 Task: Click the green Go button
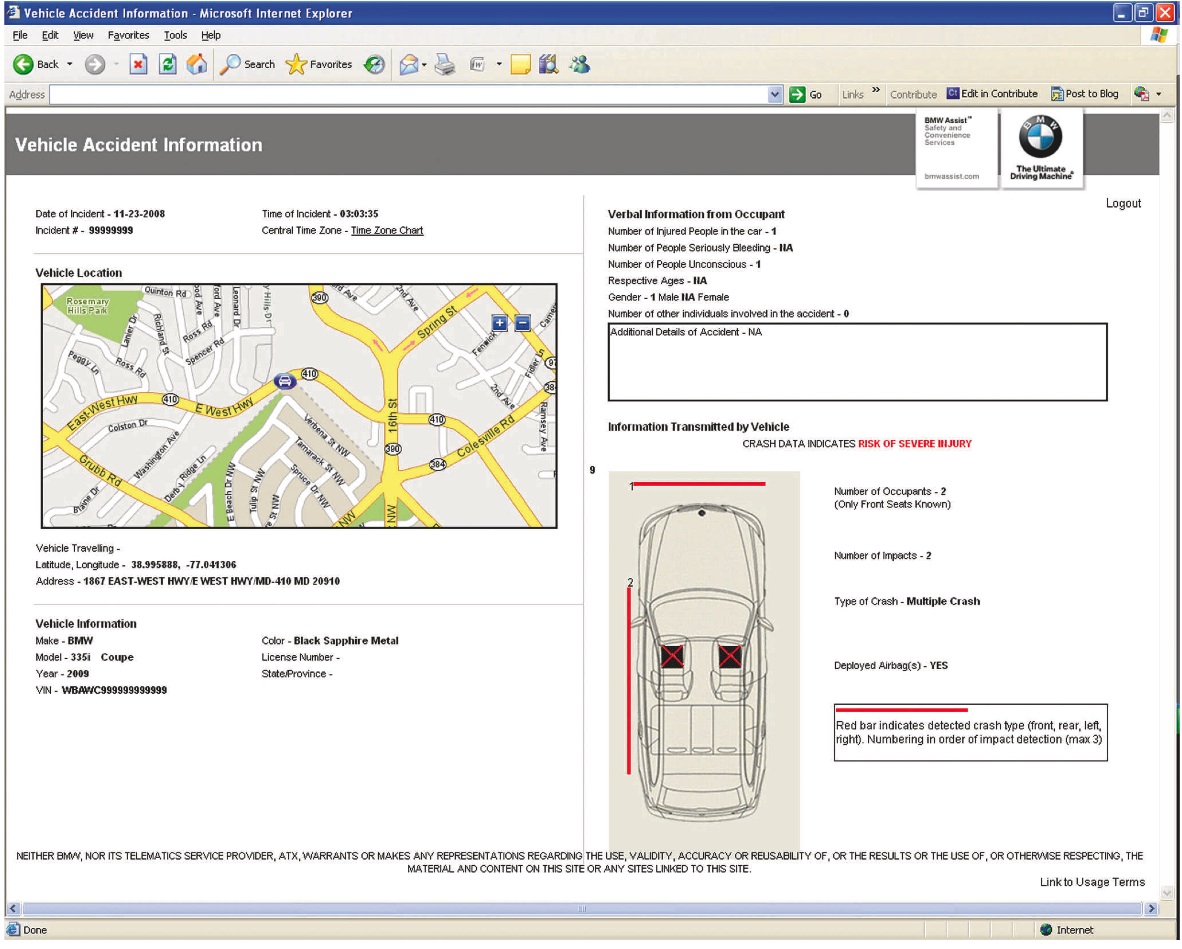[x=806, y=95]
